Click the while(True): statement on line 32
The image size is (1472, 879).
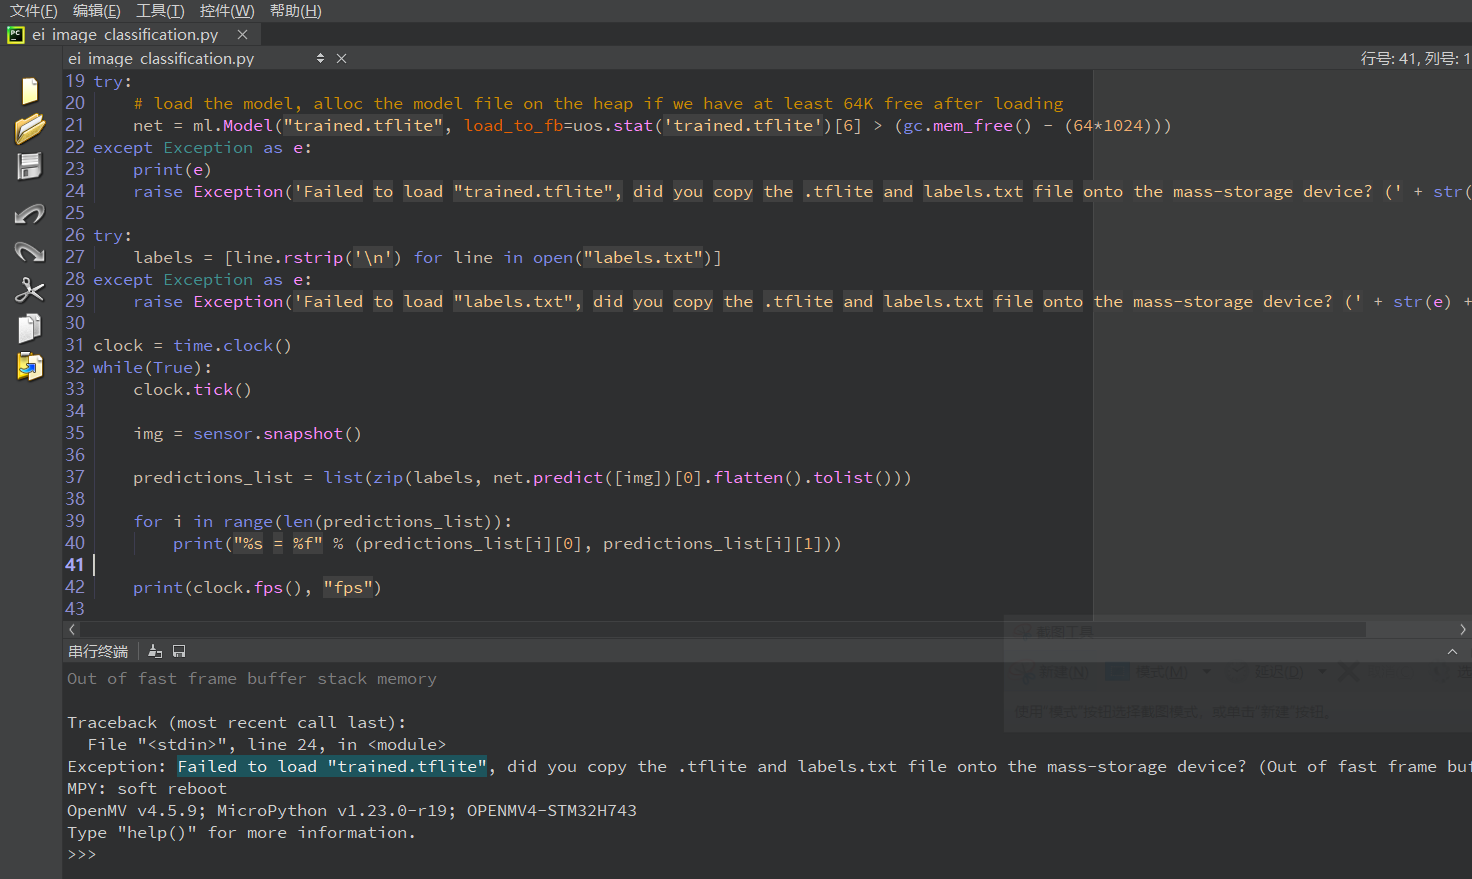(152, 367)
